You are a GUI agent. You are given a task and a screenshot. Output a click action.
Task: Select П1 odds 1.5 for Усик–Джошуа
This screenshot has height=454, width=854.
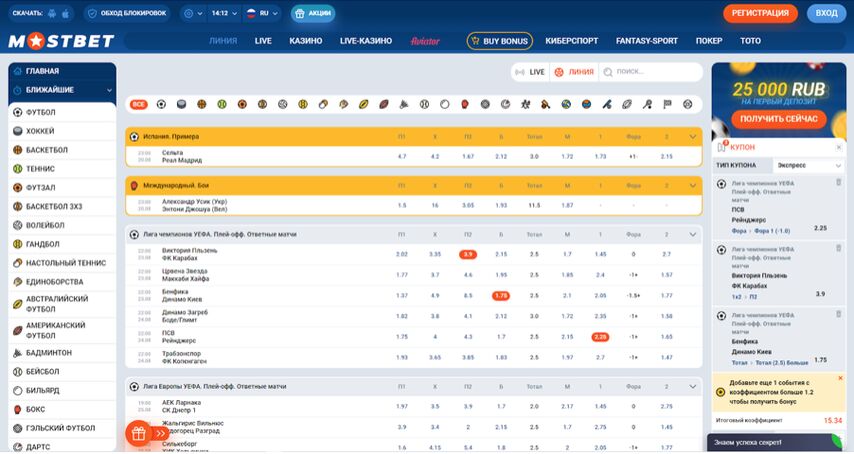(402, 206)
